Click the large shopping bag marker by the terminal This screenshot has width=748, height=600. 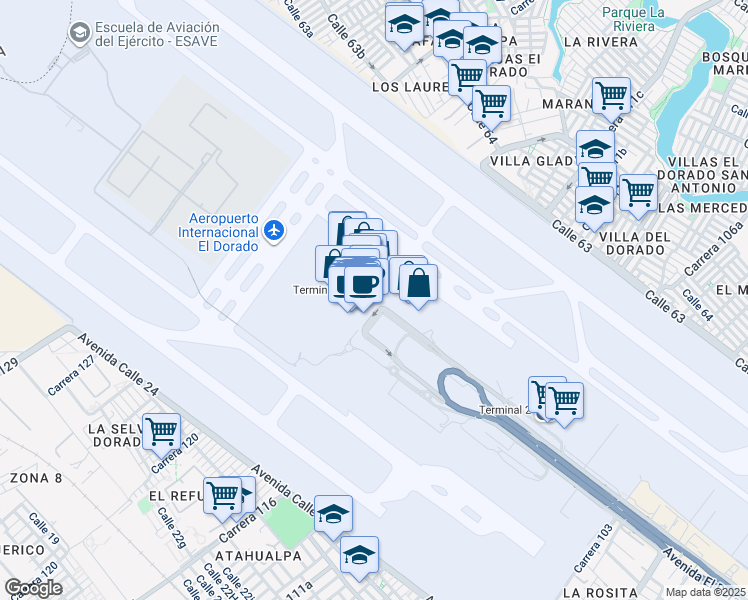pos(418,283)
